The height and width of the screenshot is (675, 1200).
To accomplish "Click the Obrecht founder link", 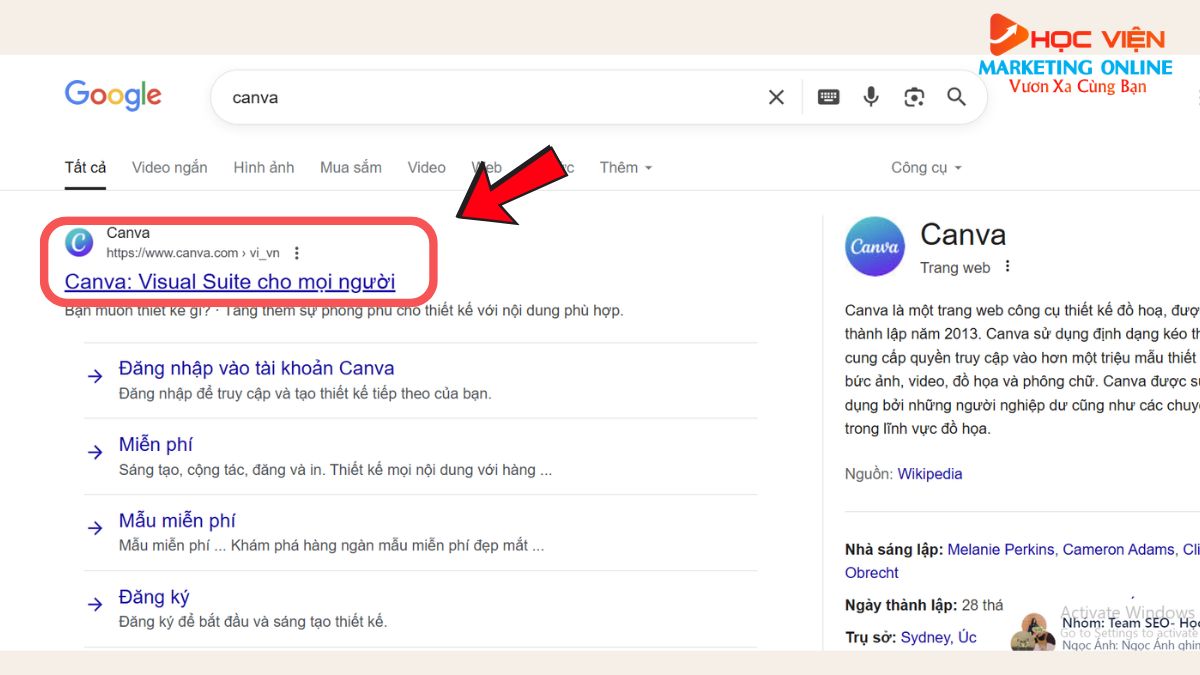I will [x=872, y=573].
